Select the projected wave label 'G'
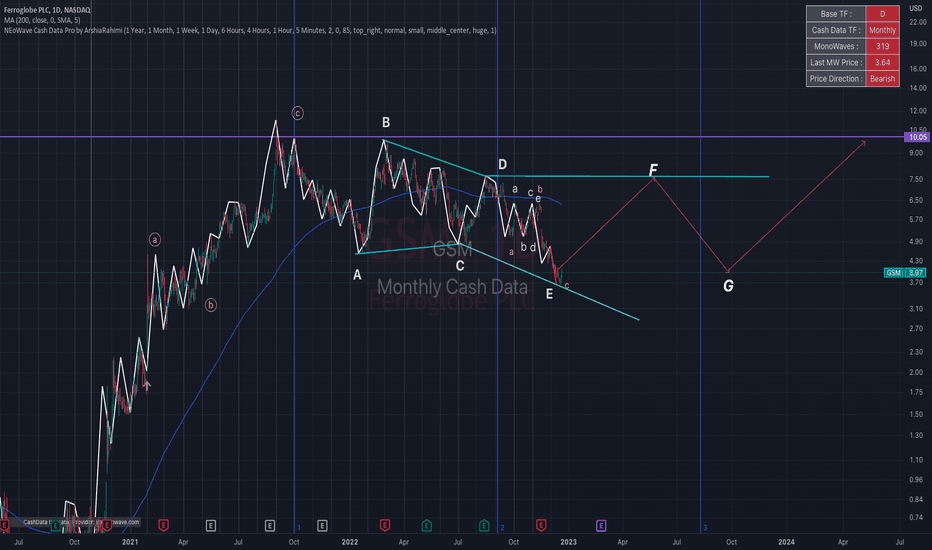The height and width of the screenshot is (550, 932). (x=728, y=286)
